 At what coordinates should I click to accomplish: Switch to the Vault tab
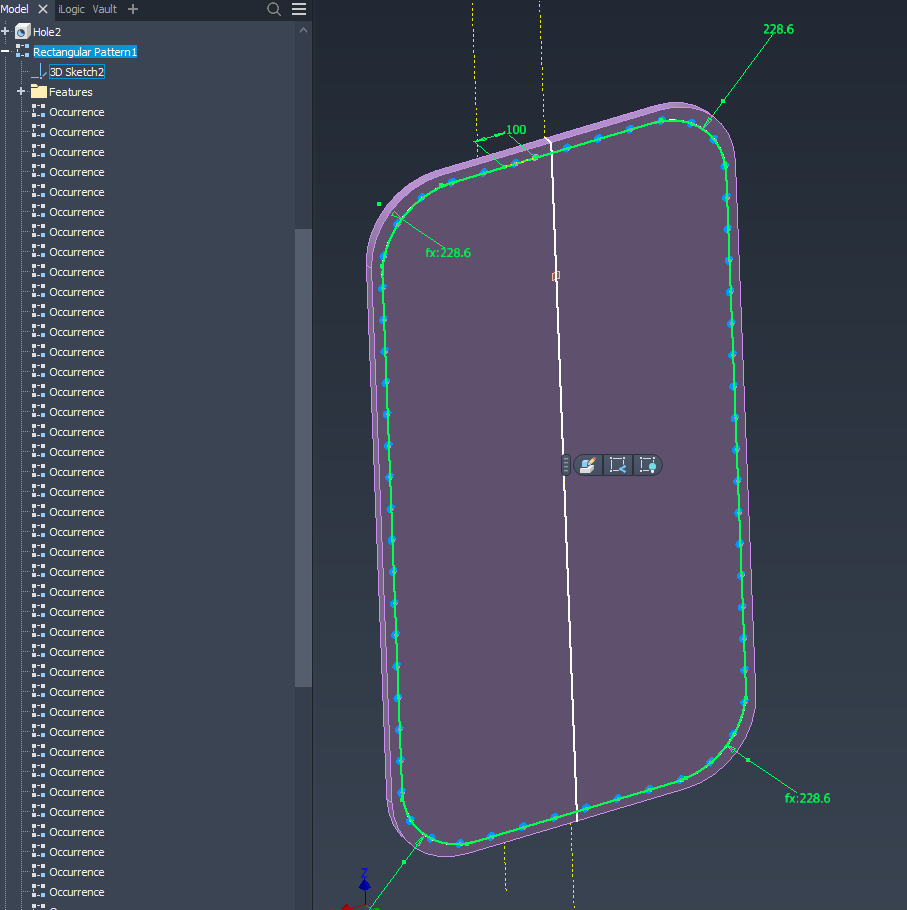[x=104, y=9]
